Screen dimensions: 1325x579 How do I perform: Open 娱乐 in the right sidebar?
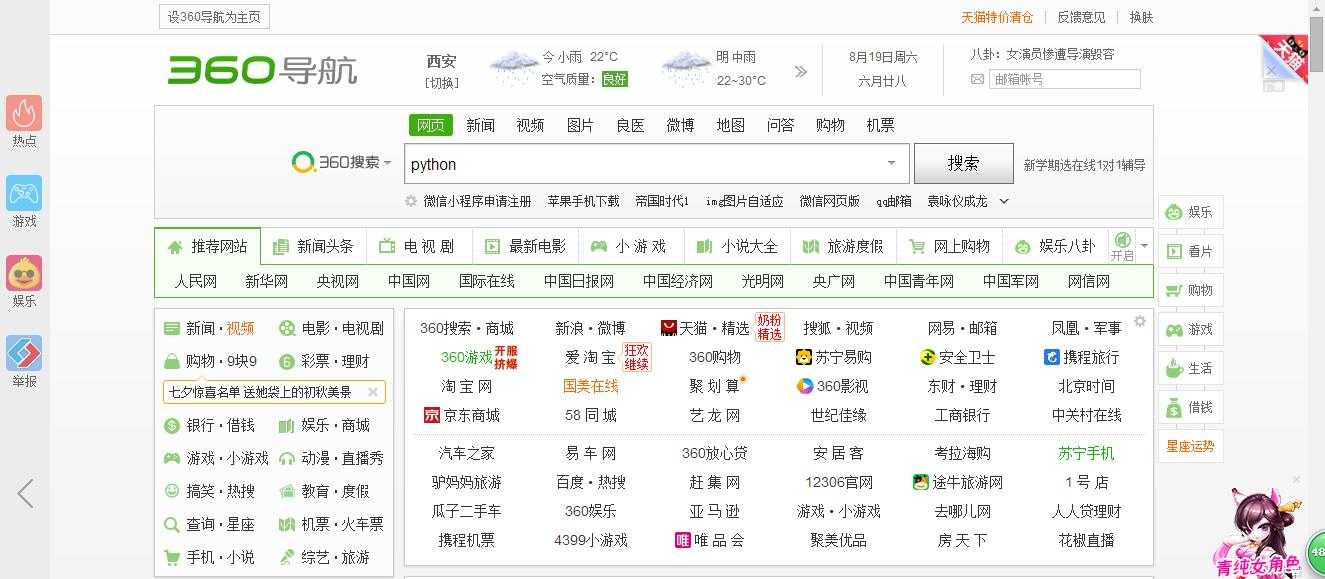(1190, 212)
